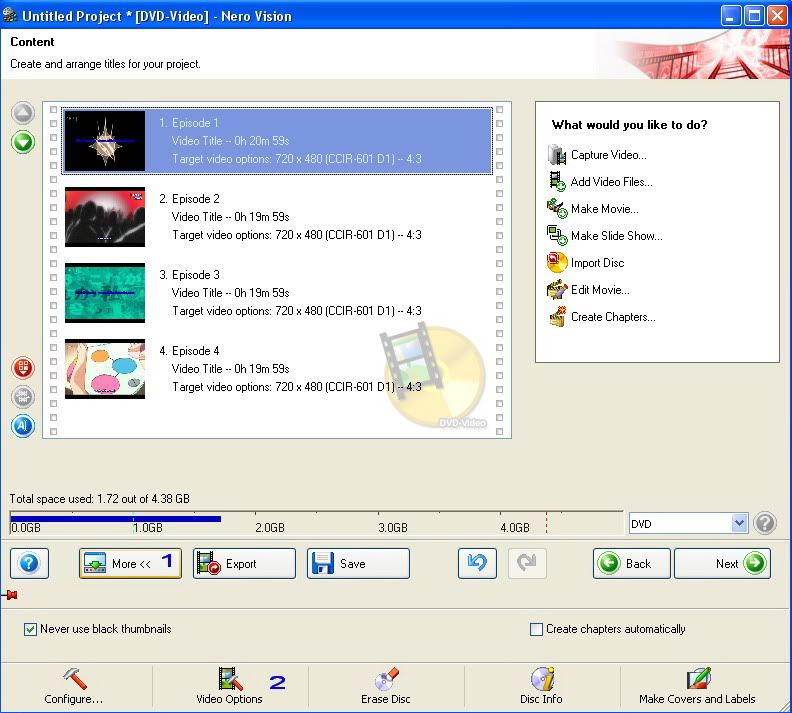This screenshot has width=792, height=713.
Task: Click 'Video Title -- 0h 20m 59s' text
Action: 230,141
